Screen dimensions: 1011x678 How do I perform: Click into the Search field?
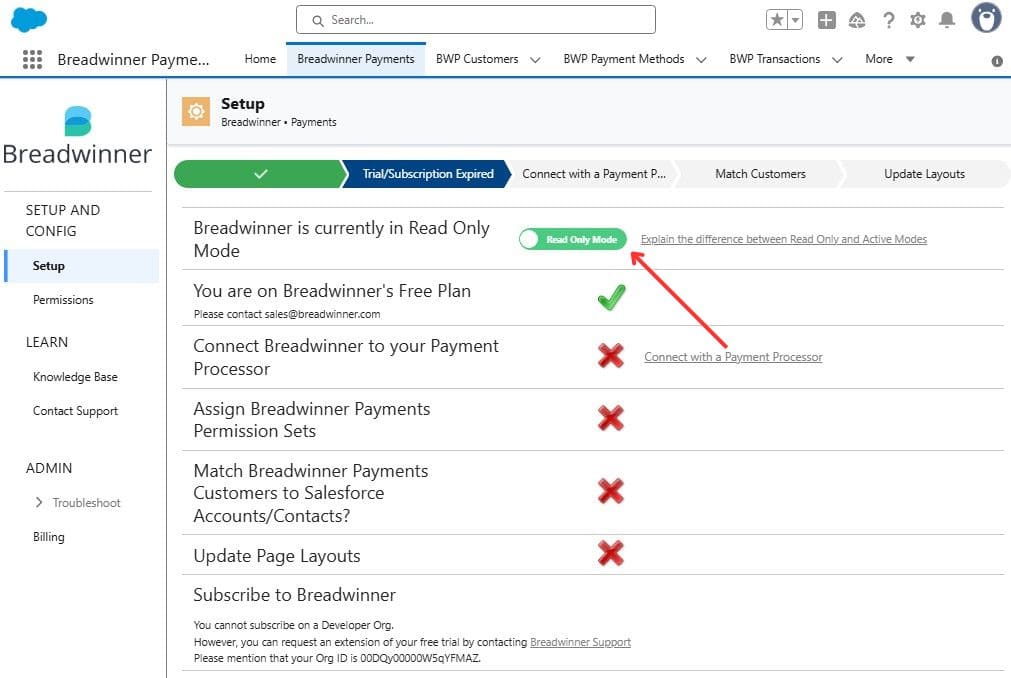(x=476, y=20)
